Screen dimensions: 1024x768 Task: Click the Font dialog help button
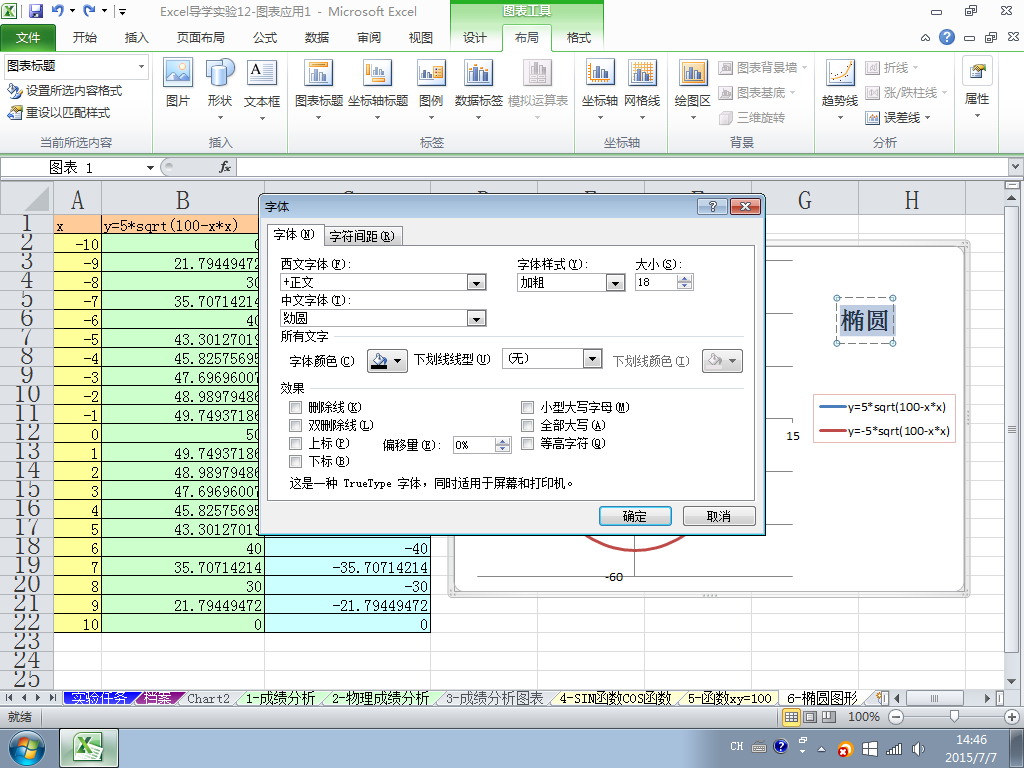[712, 206]
